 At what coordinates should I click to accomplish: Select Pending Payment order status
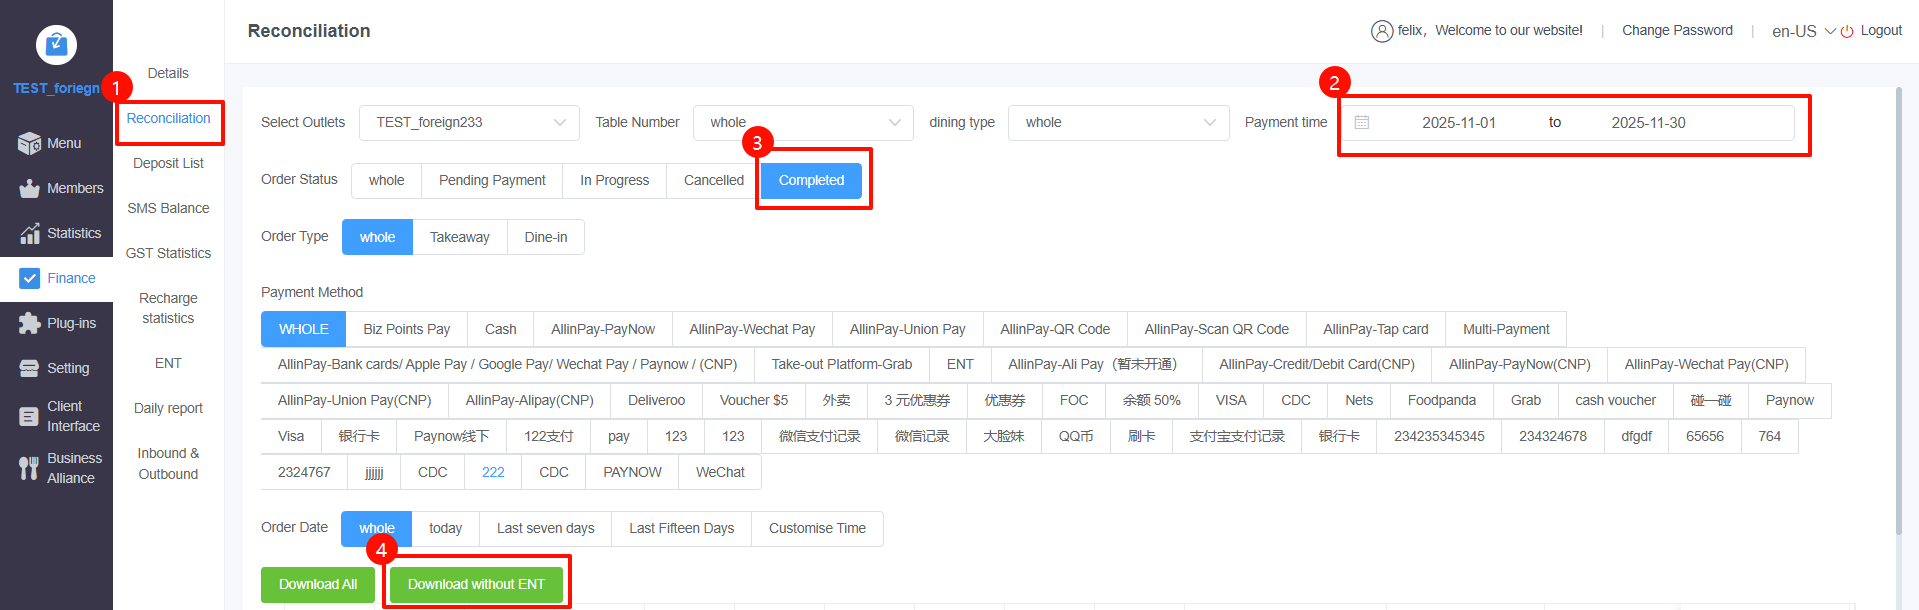pos(492,181)
